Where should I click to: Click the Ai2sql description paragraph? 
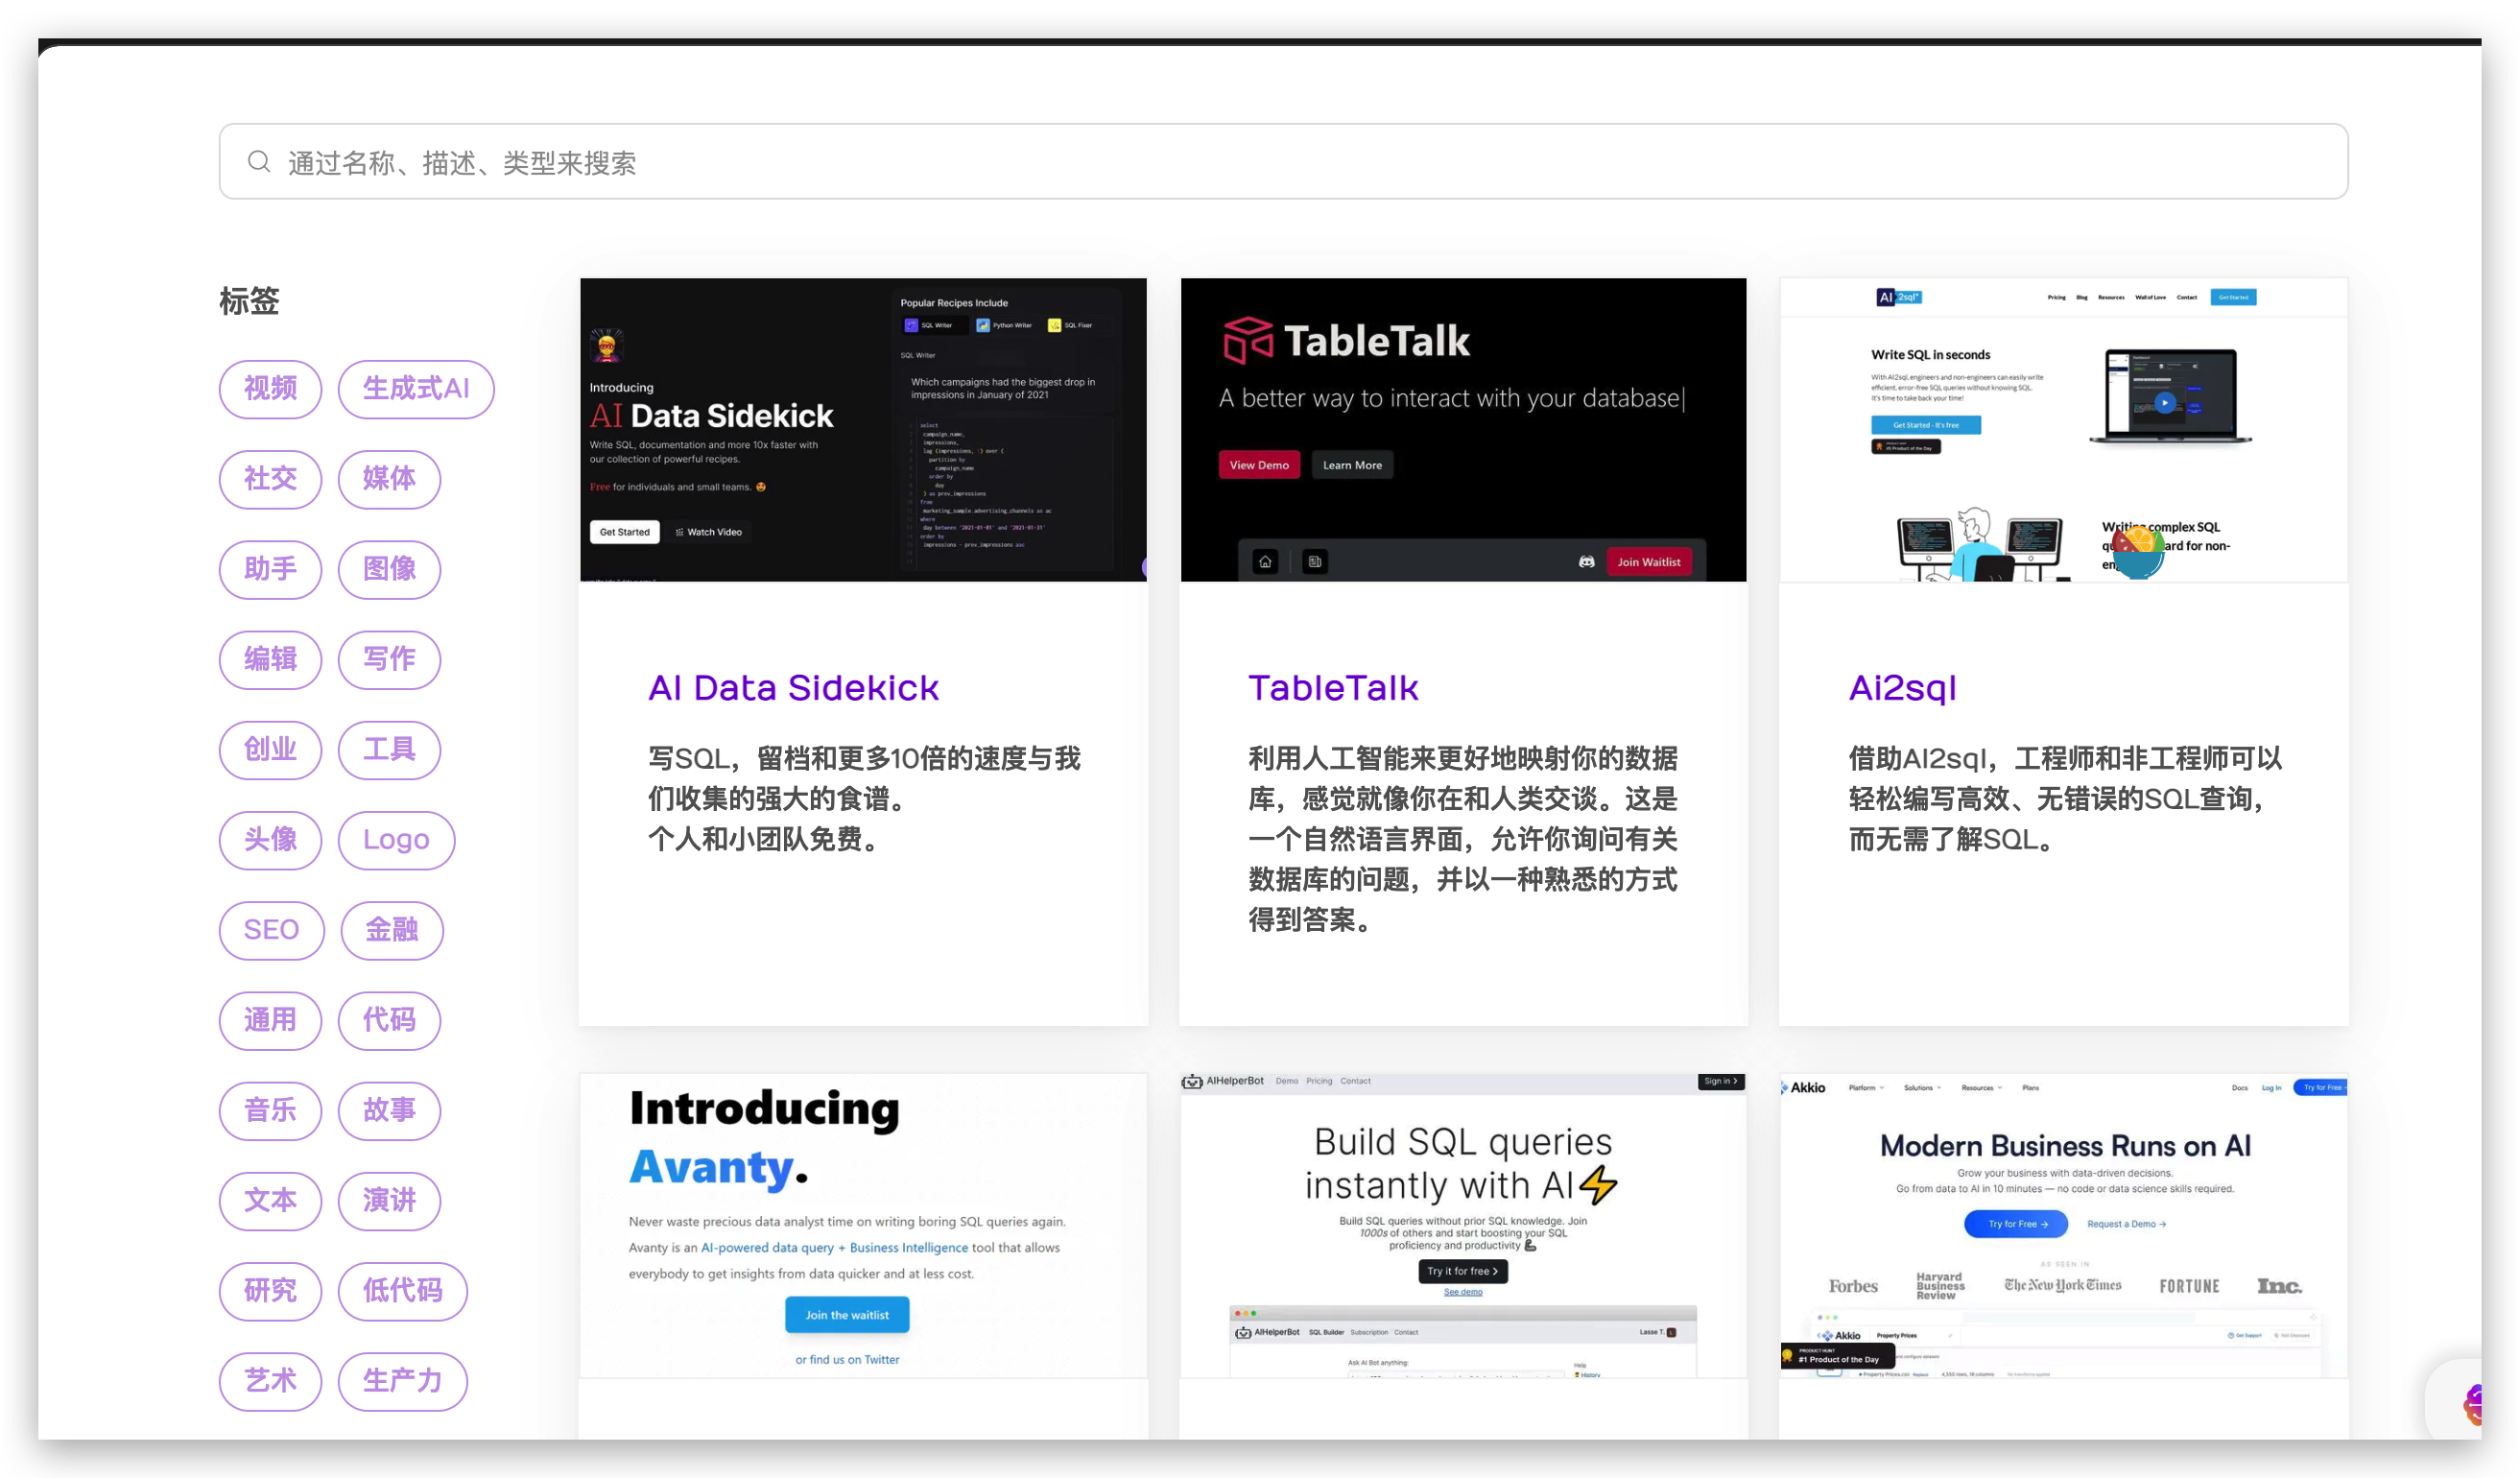tap(2065, 799)
